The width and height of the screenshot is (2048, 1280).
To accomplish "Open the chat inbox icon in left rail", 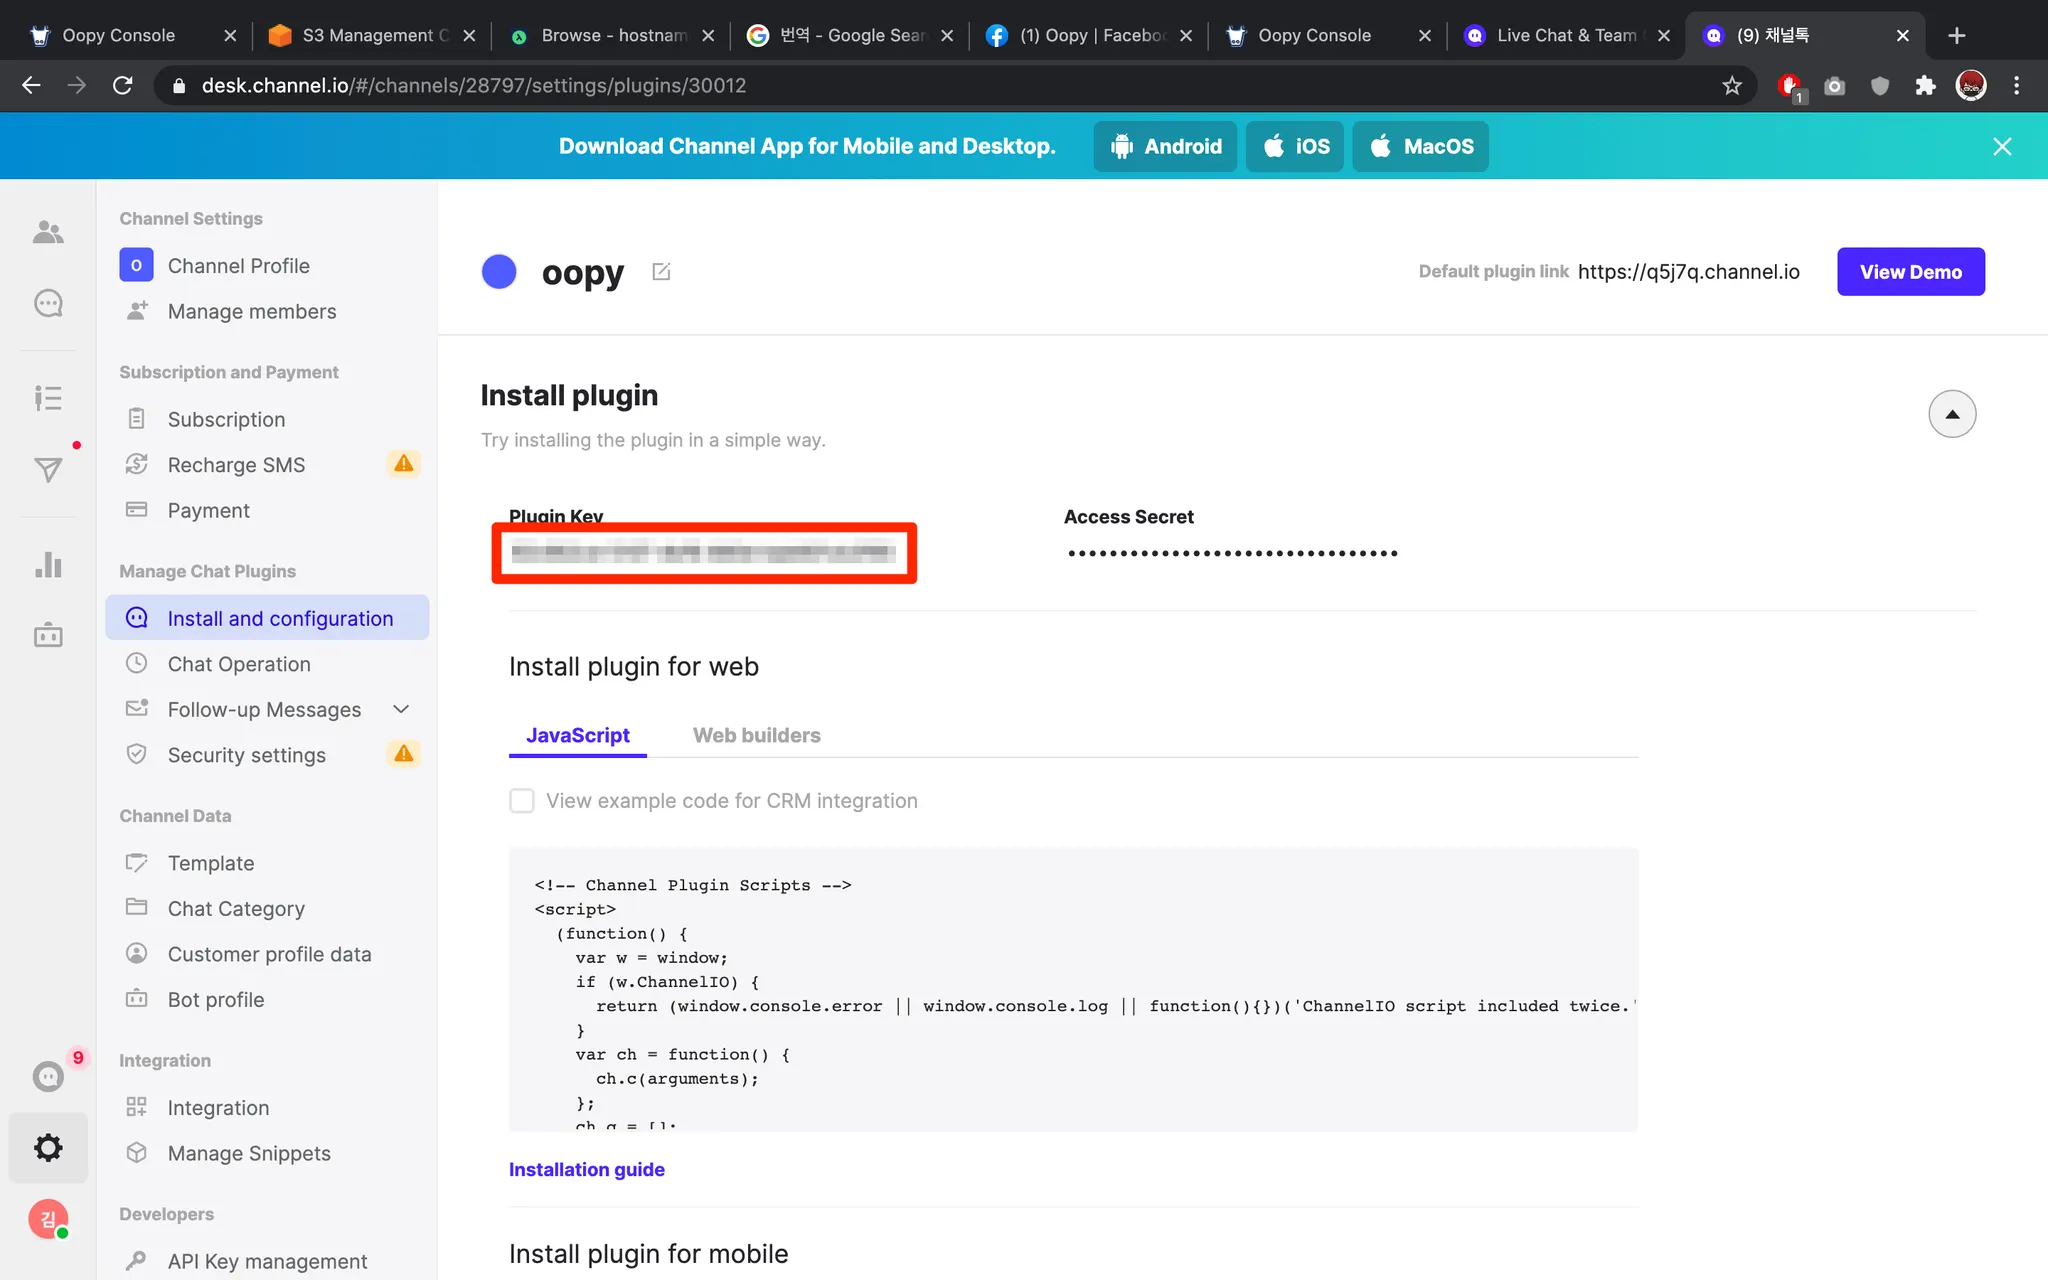I will click(x=48, y=303).
